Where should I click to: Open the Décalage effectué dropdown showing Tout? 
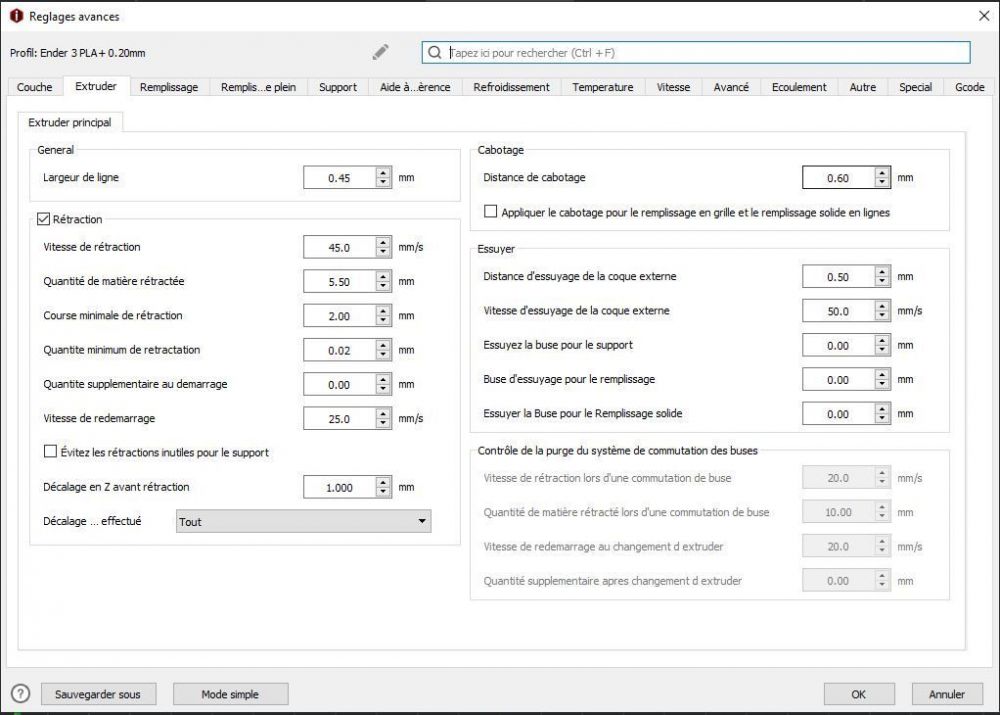(x=304, y=521)
